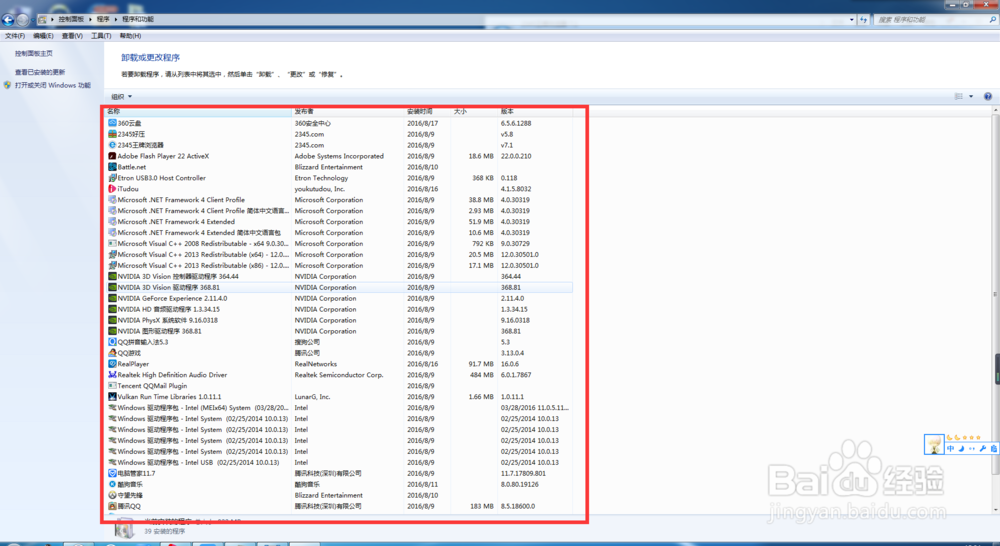This screenshot has width=1000, height=546.
Task: Click publisher cell youkutudou, Inc.
Action: (320, 189)
